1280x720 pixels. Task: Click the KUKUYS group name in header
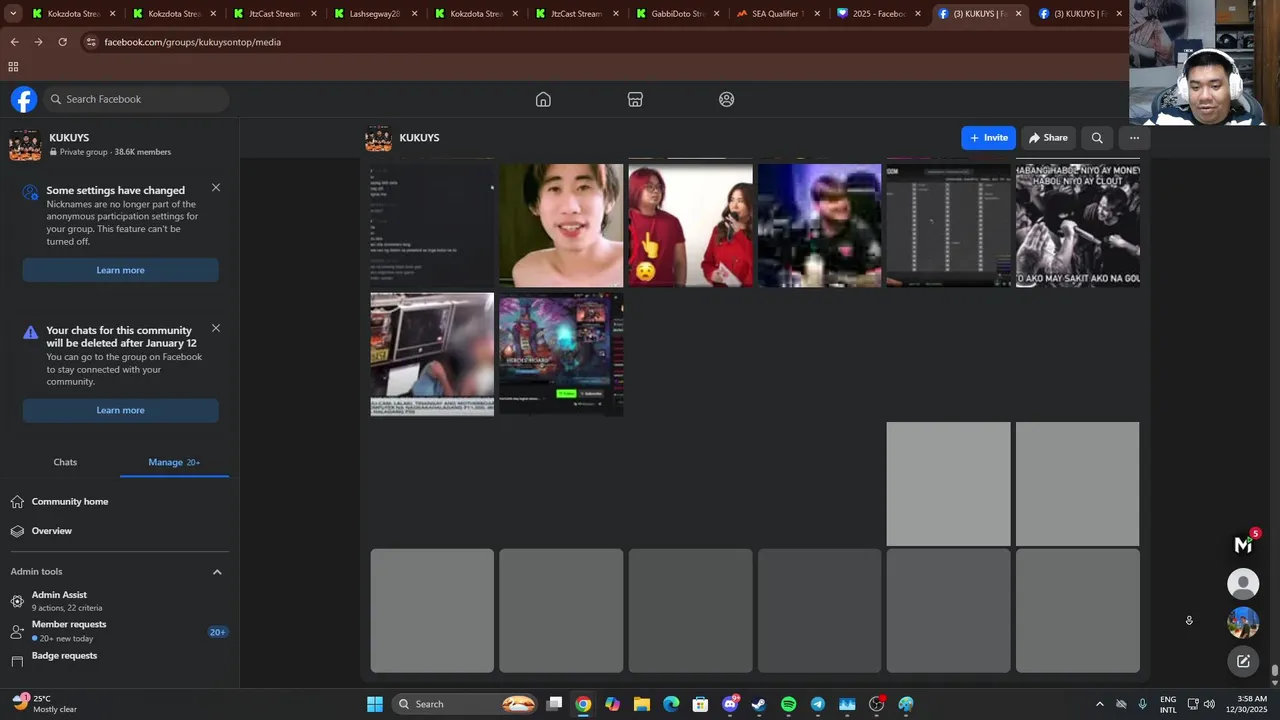click(419, 138)
